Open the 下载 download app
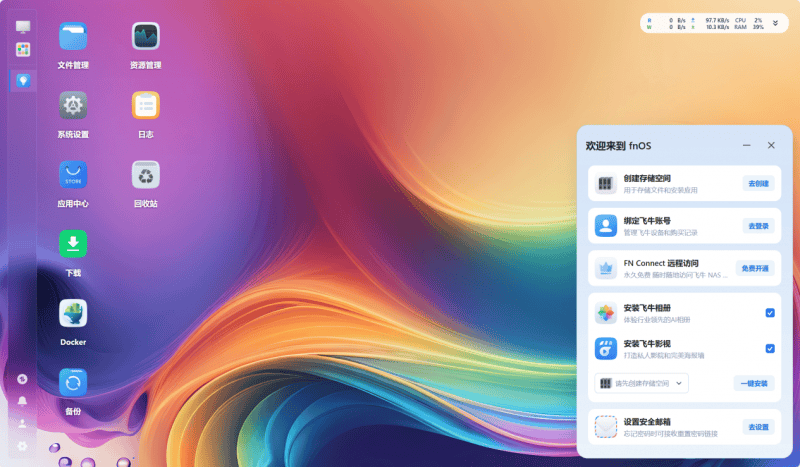 (x=73, y=244)
